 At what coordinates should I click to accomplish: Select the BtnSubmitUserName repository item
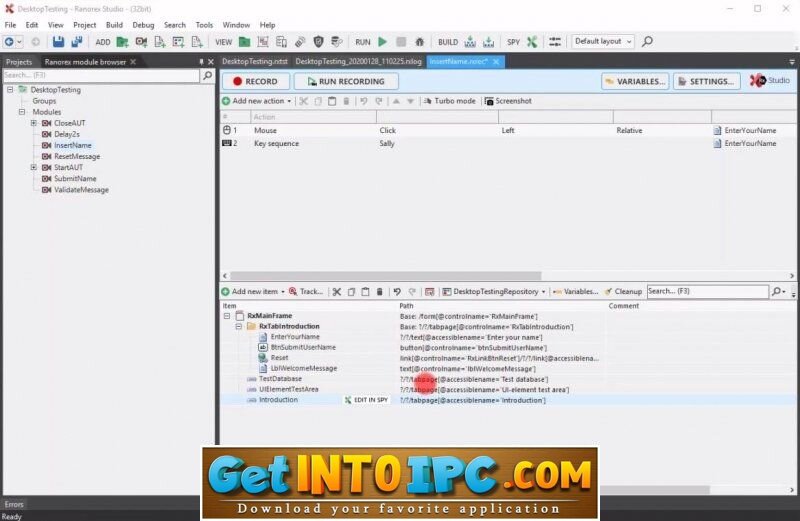[303, 348]
